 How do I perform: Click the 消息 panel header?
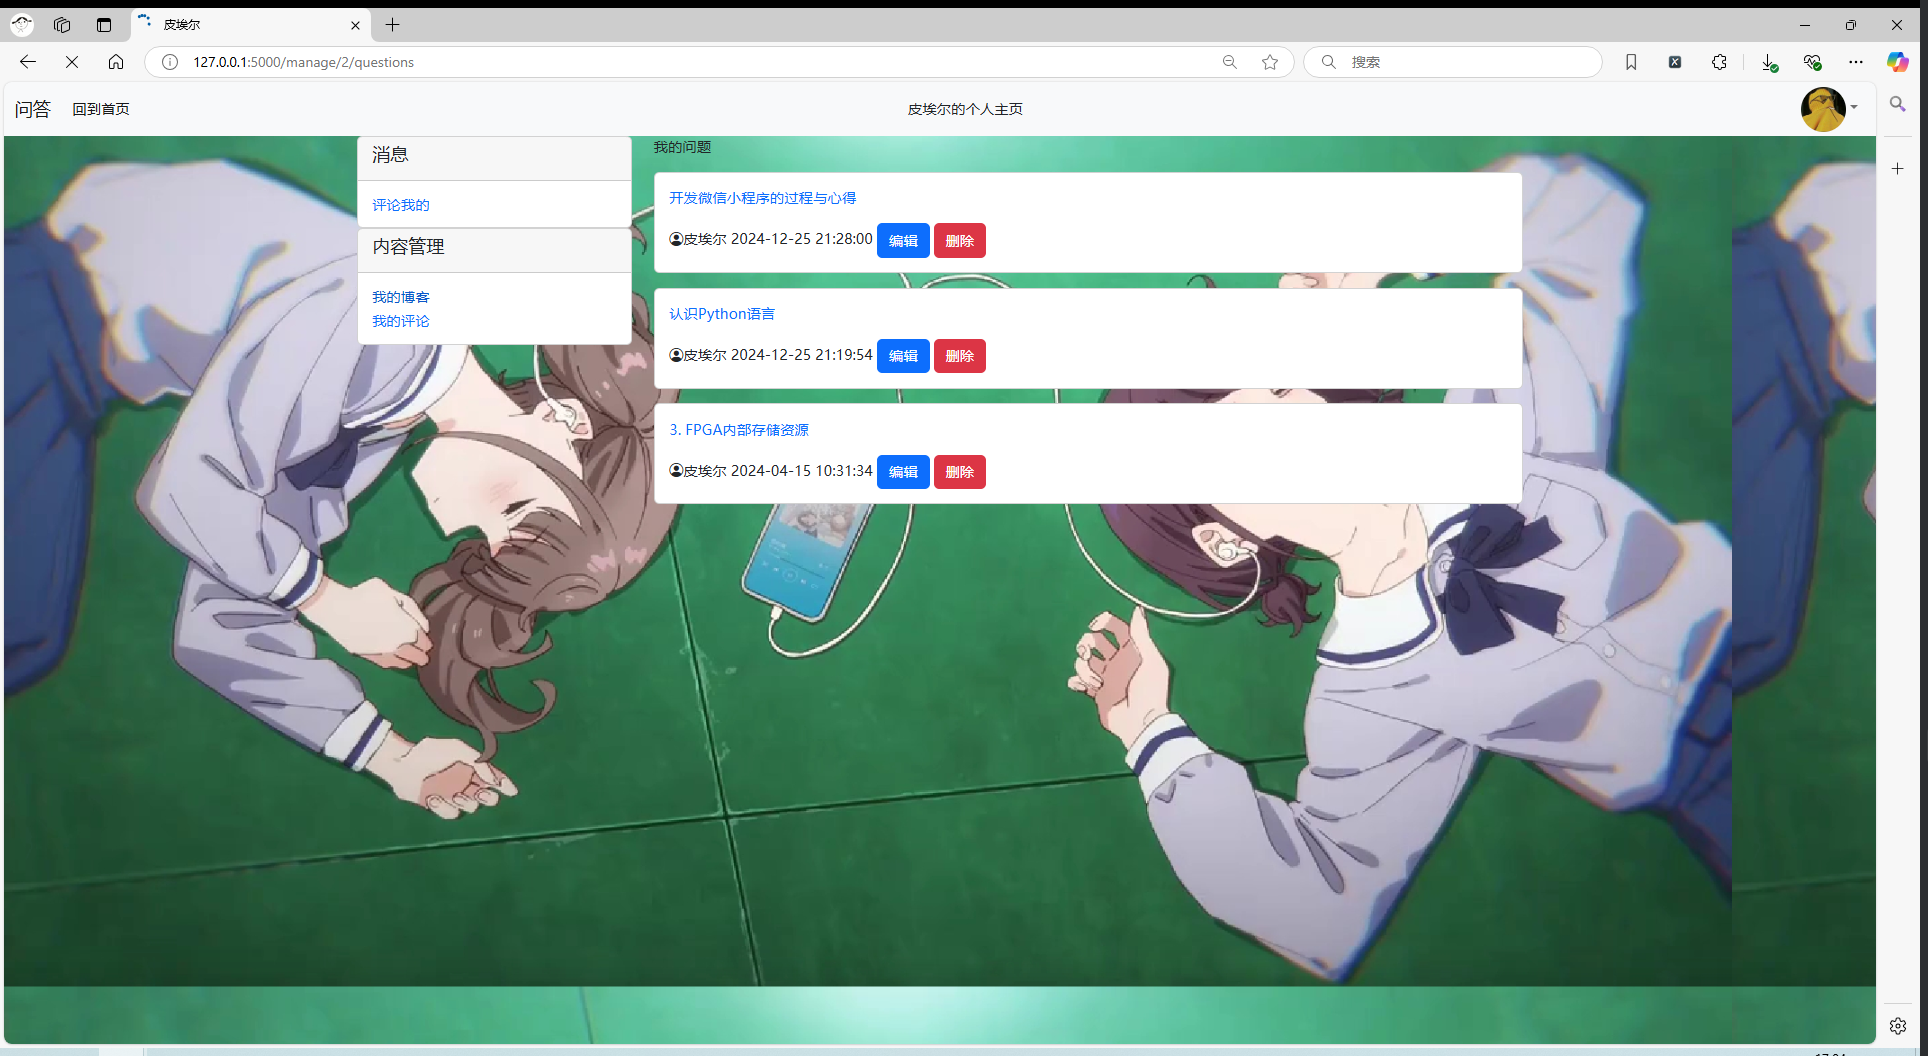[494, 158]
